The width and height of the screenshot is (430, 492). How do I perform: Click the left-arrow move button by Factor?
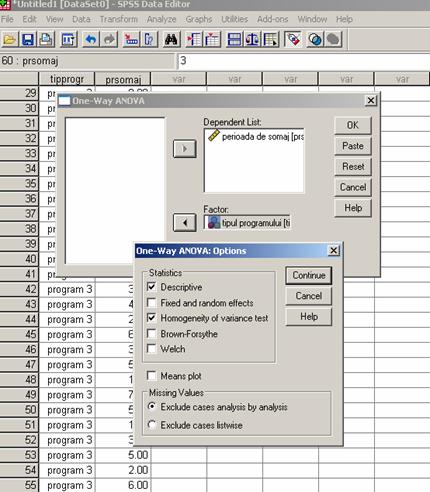(185, 223)
